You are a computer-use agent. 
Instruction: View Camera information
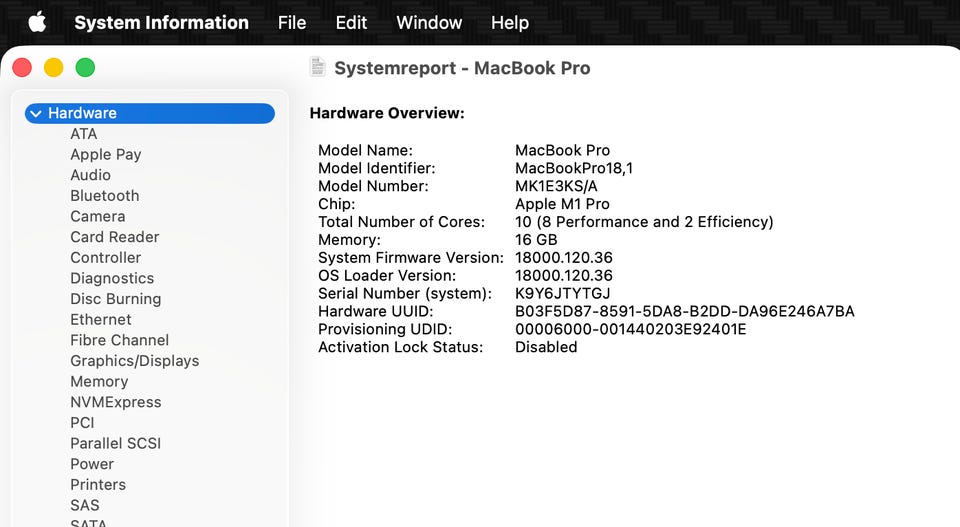[98, 216]
